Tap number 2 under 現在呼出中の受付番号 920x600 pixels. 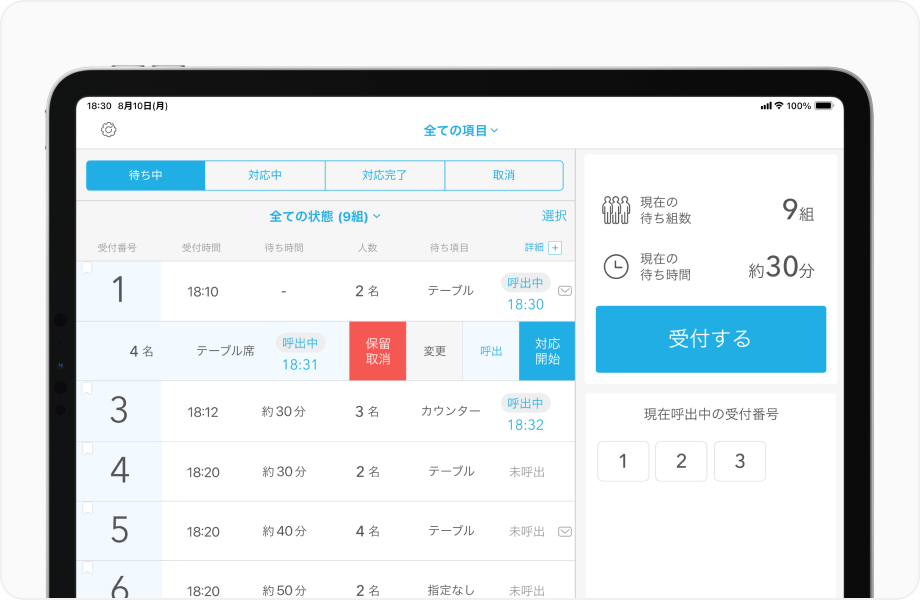click(x=681, y=461)
